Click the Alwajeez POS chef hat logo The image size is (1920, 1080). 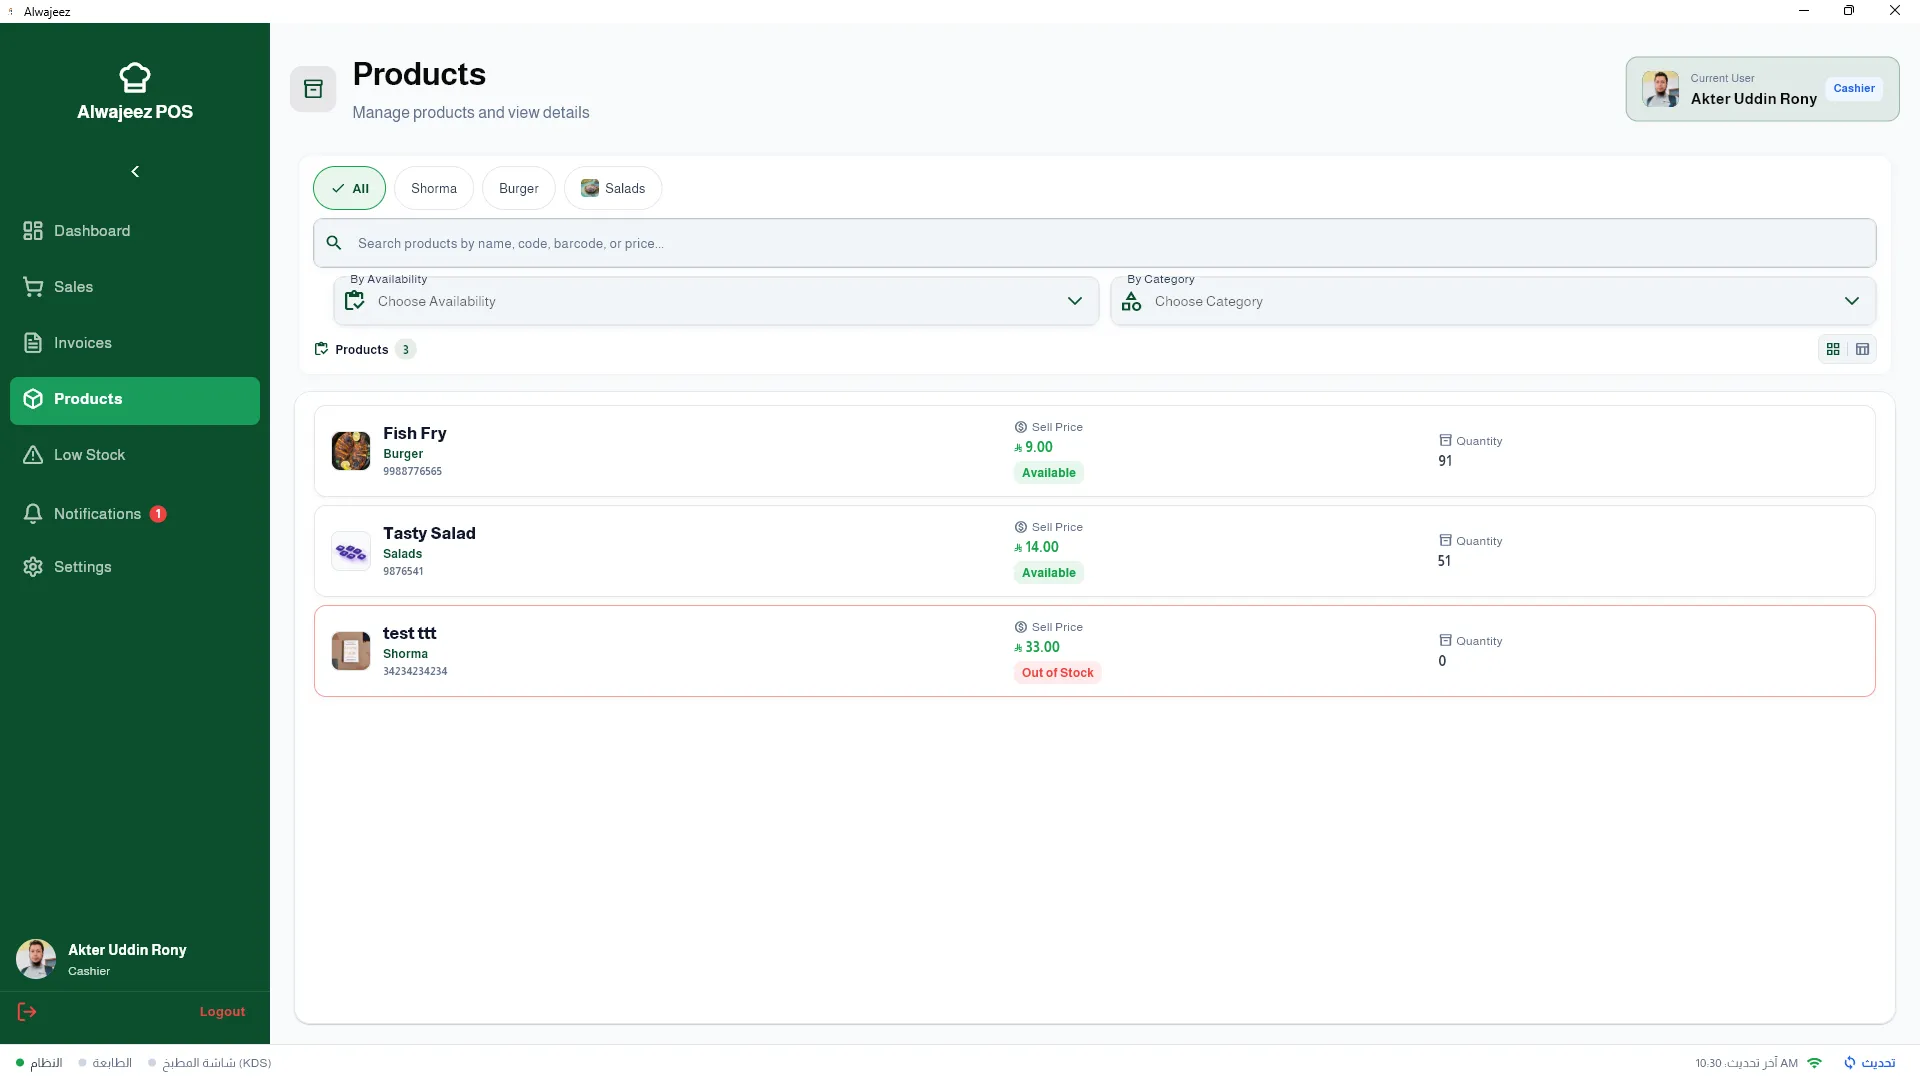(135, 77)
